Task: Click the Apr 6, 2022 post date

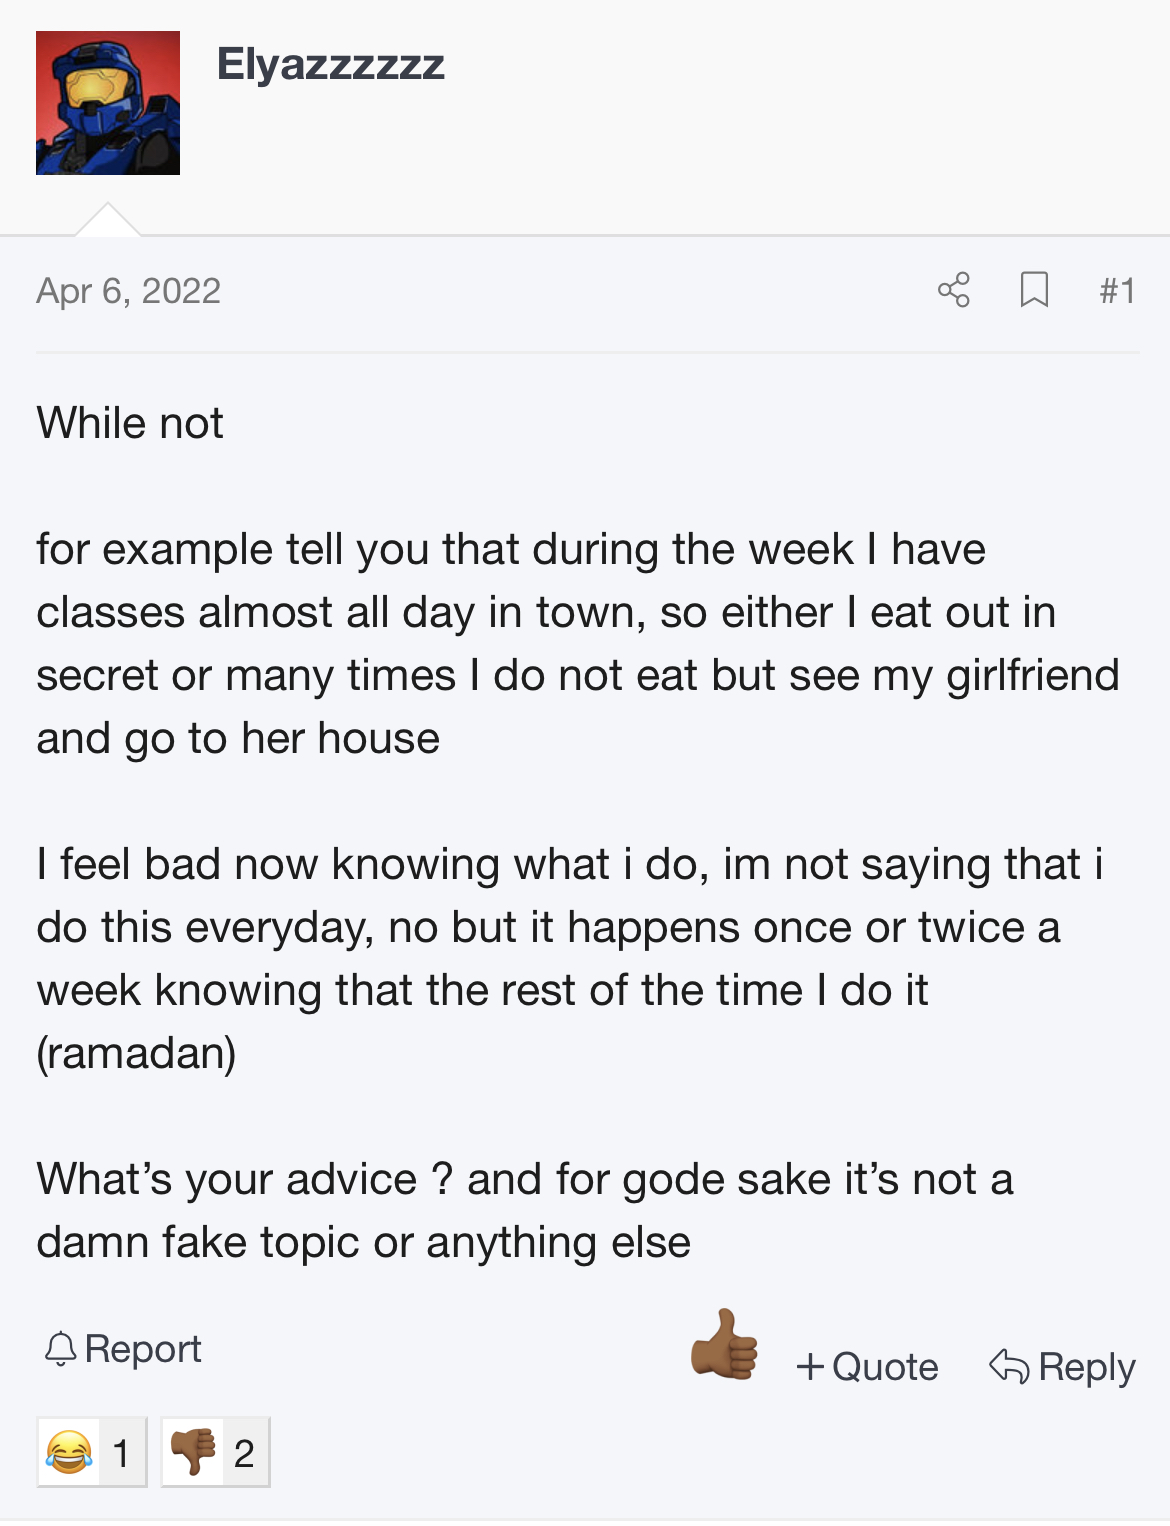Action: coord(128,291)
